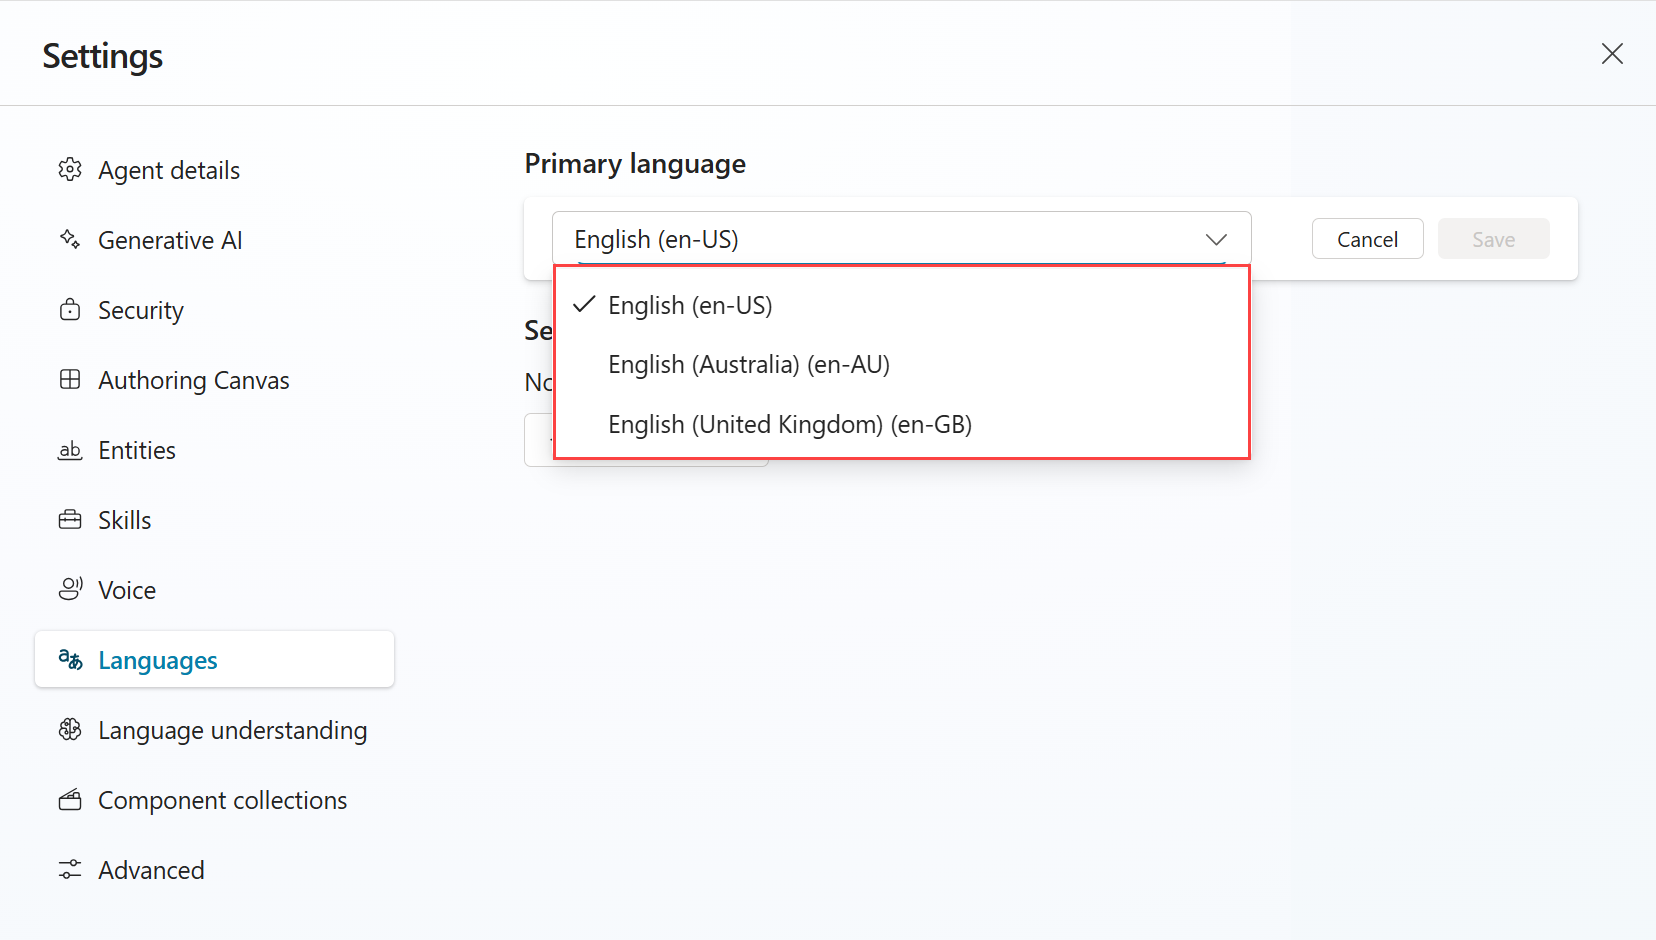Click the Agent details gear icon
The height and width of the screenshot is (940, 1656).
coord(70,170)
